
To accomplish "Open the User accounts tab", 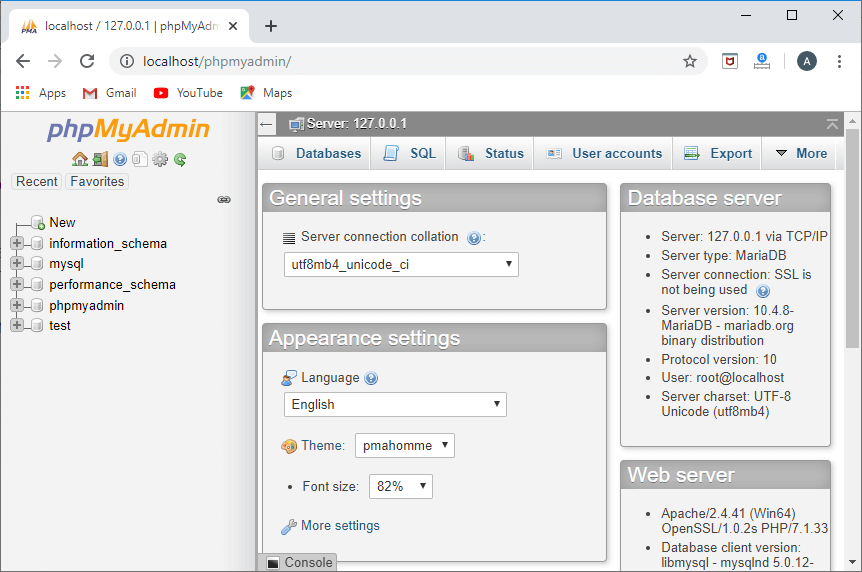I will pyautogui.click(x=604, y=154).
